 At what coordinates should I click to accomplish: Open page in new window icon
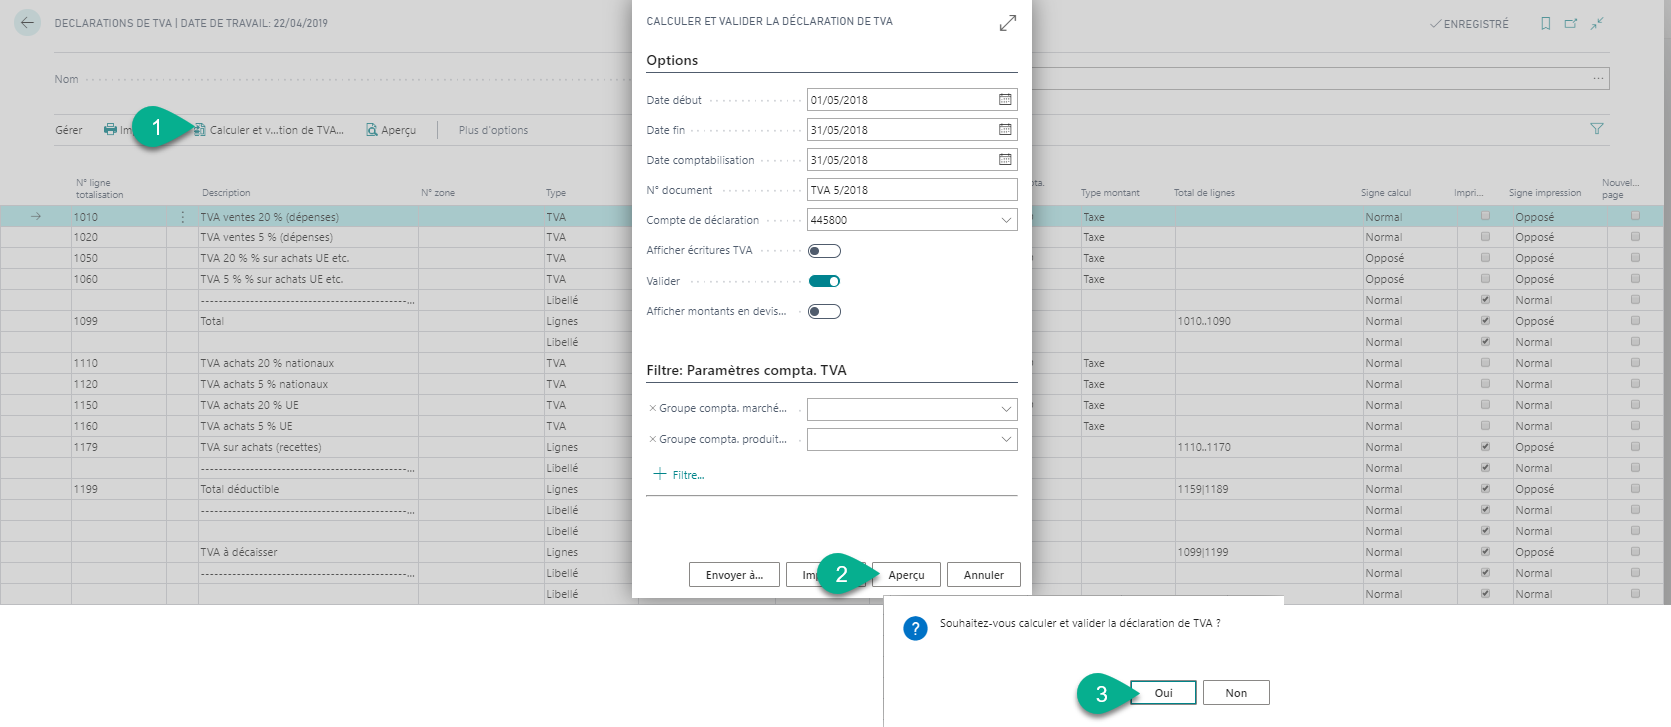(1571, 24)
